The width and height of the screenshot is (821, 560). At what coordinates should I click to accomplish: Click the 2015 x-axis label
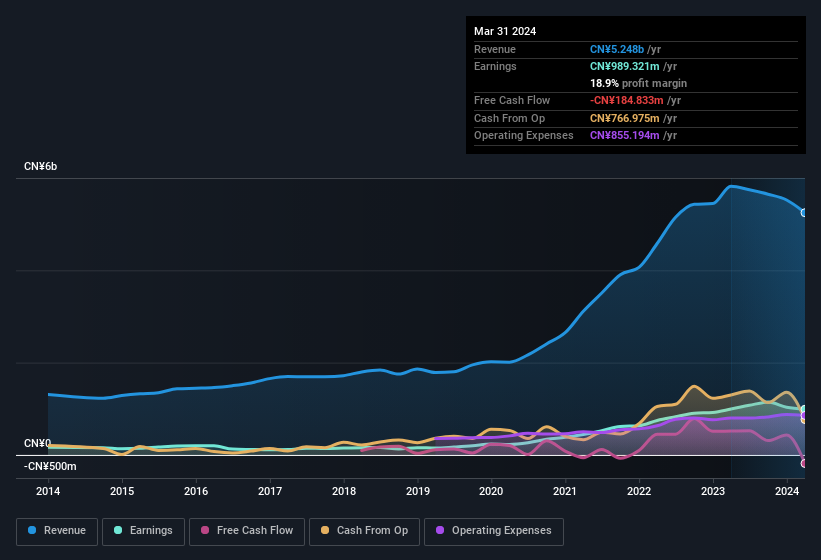(122, 491)
